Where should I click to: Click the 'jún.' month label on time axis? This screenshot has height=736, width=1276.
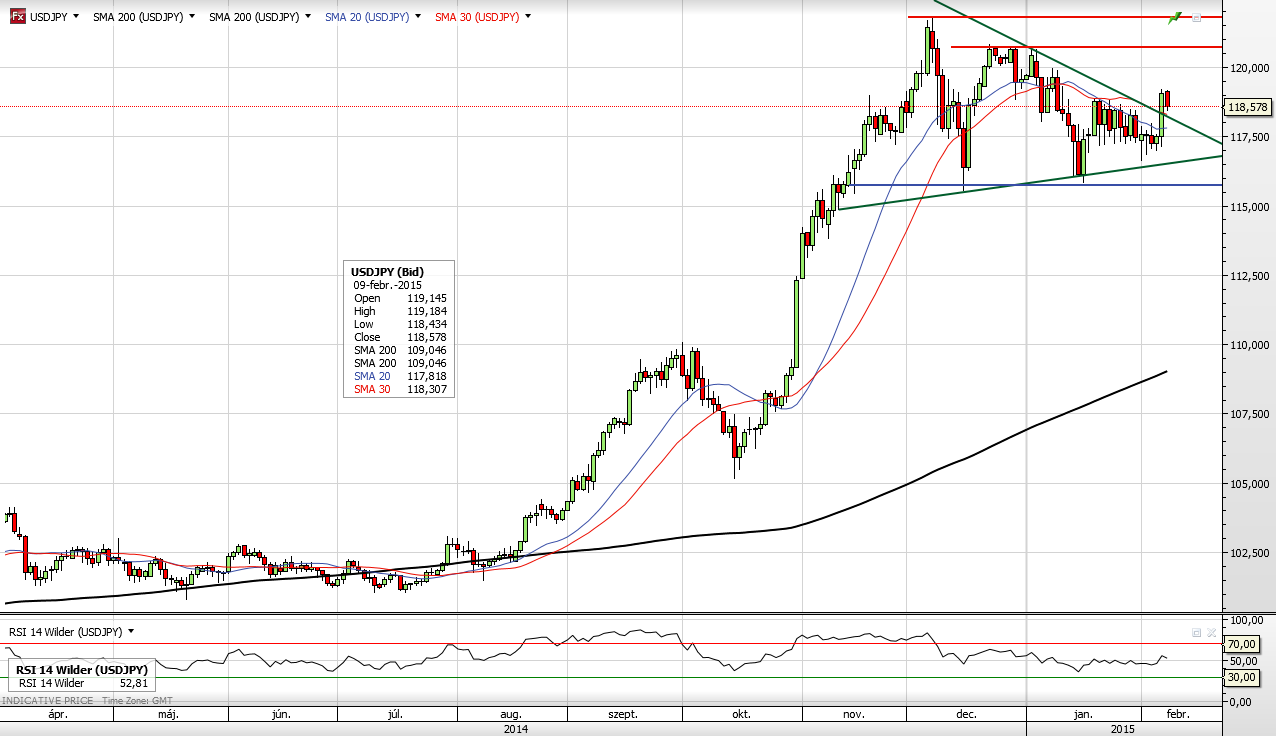pyautogui.click(x=282, y=715)
